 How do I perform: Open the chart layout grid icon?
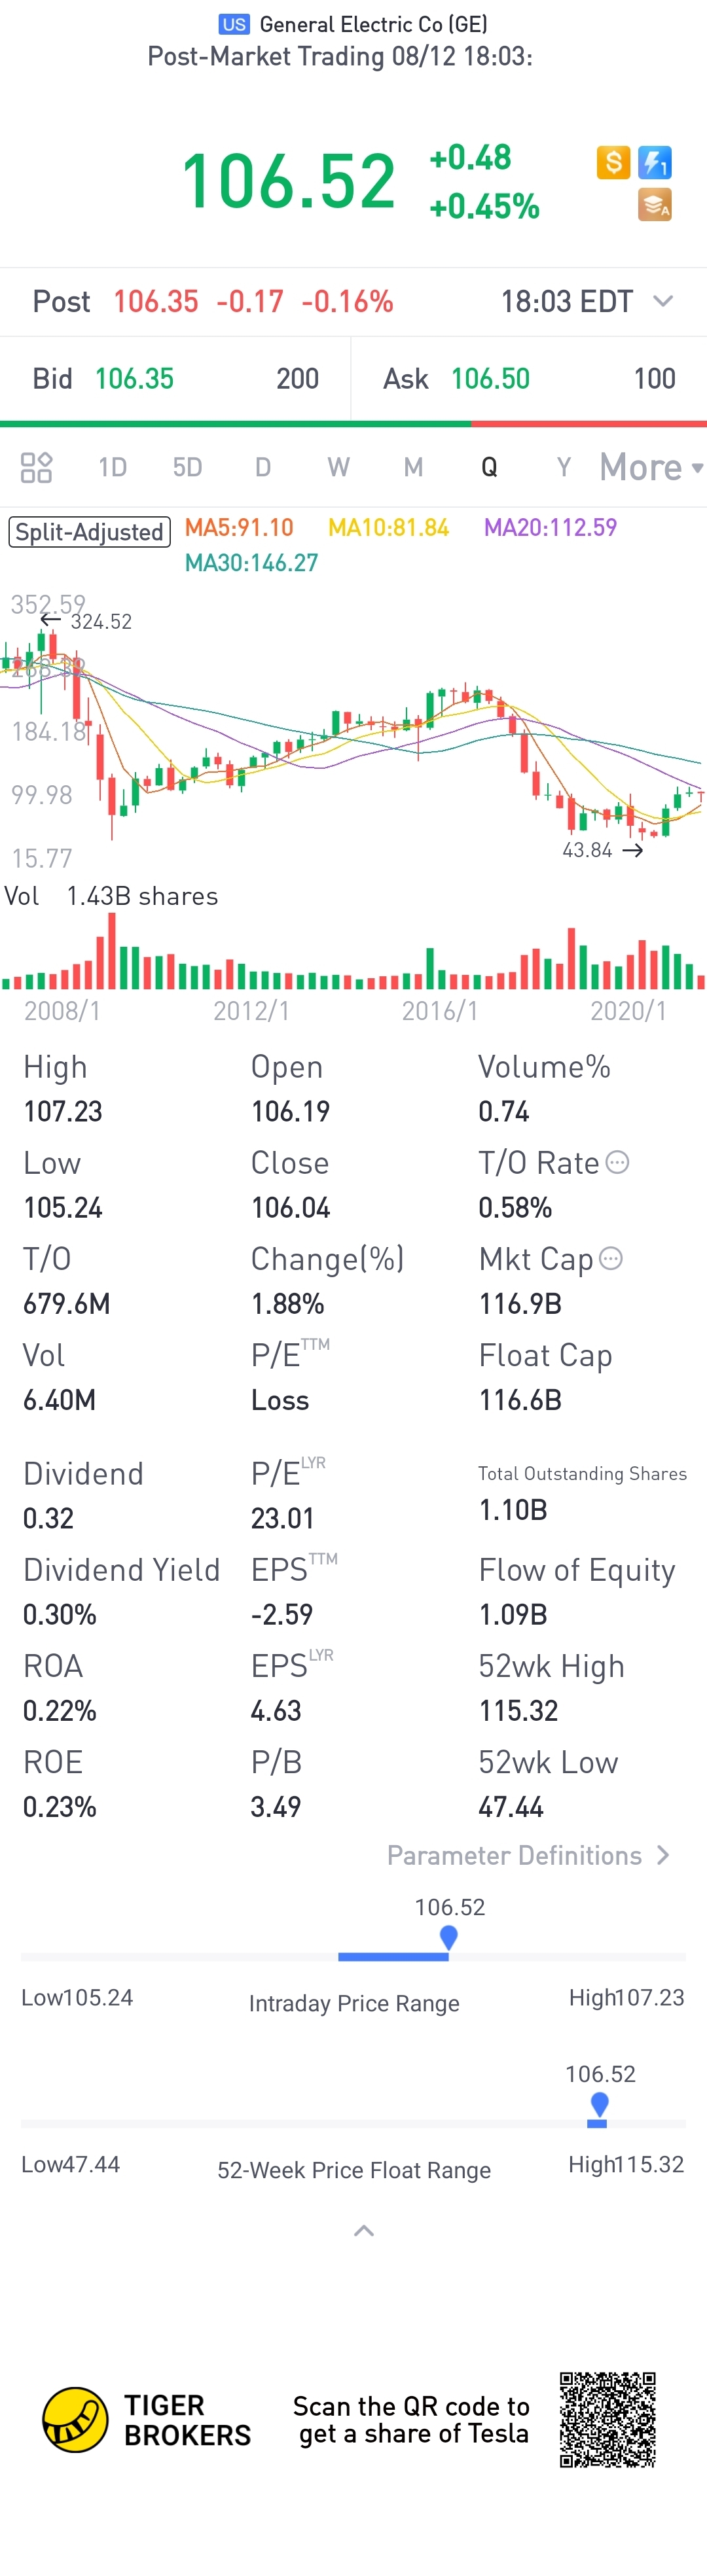[37, 467]
